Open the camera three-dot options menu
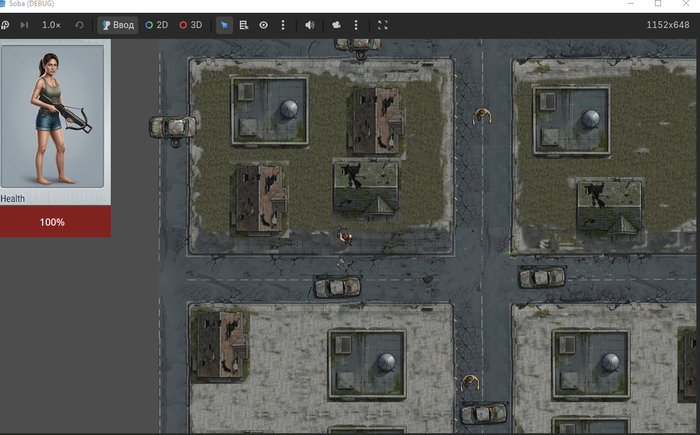 [356, 25]
